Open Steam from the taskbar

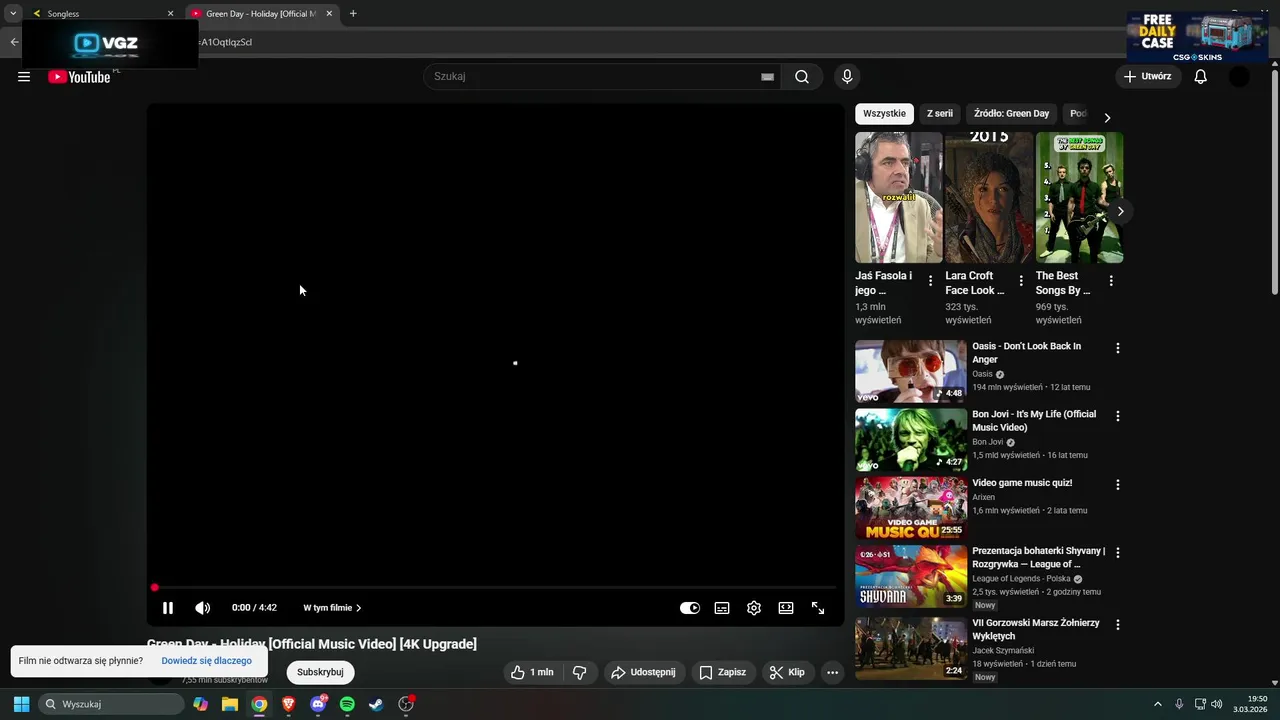tap(376, 704)
